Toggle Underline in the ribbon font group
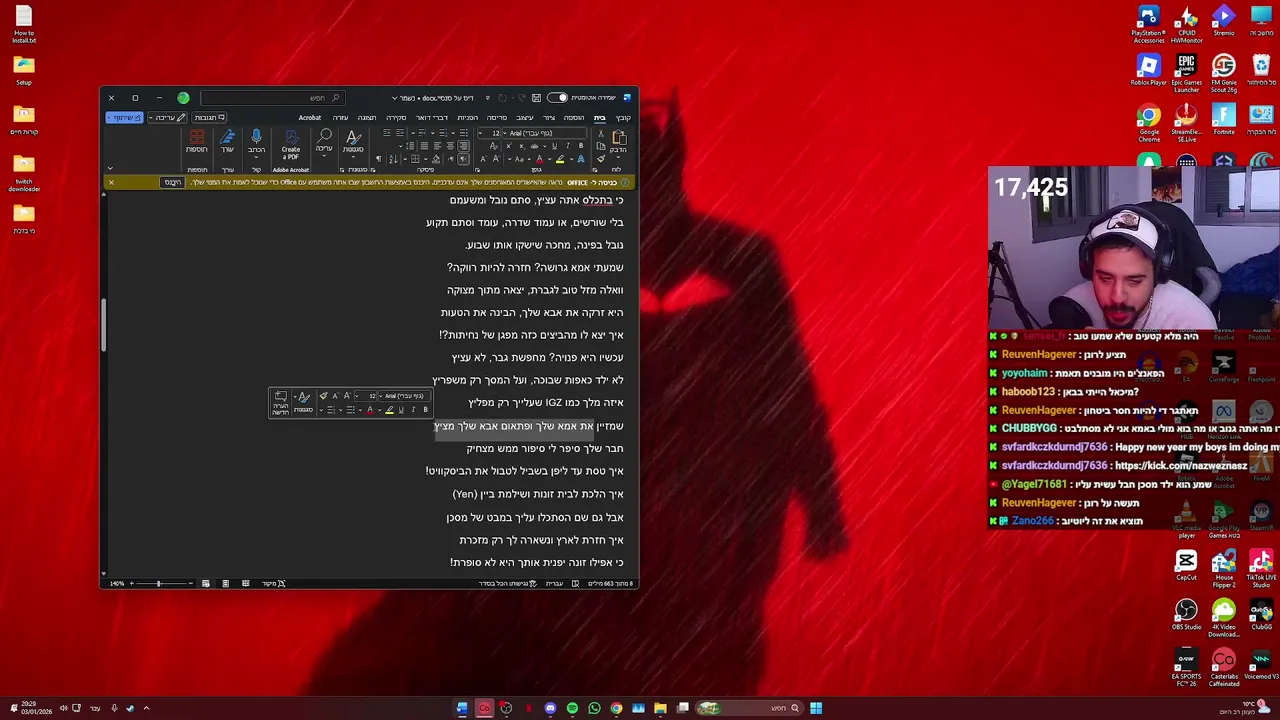Screen dimensions: 1280x720 point(555,146)
